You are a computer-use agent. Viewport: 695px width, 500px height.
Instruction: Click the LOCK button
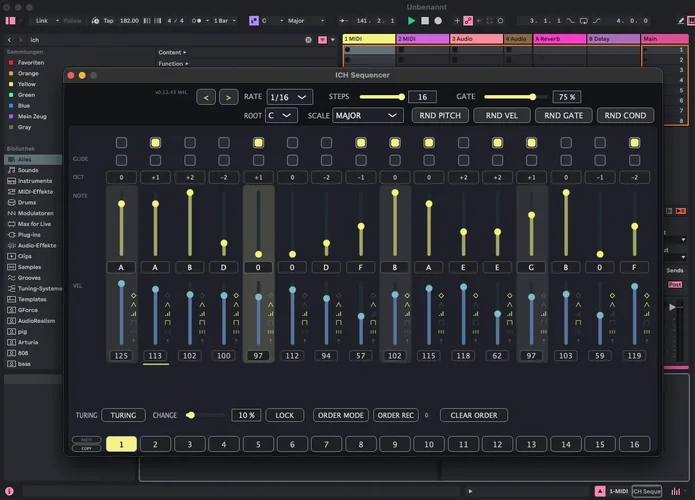click(285, 415)
